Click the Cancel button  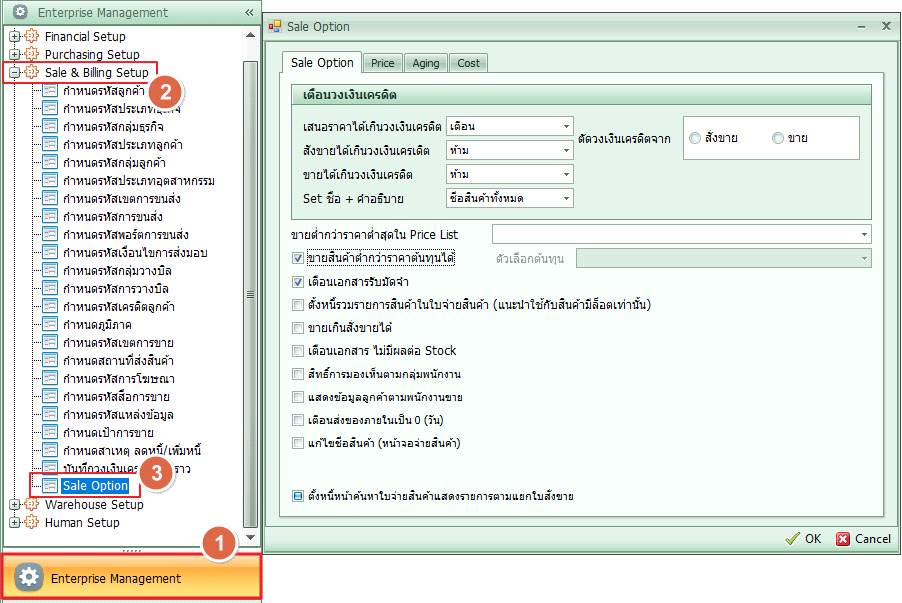tap(863, 538)
